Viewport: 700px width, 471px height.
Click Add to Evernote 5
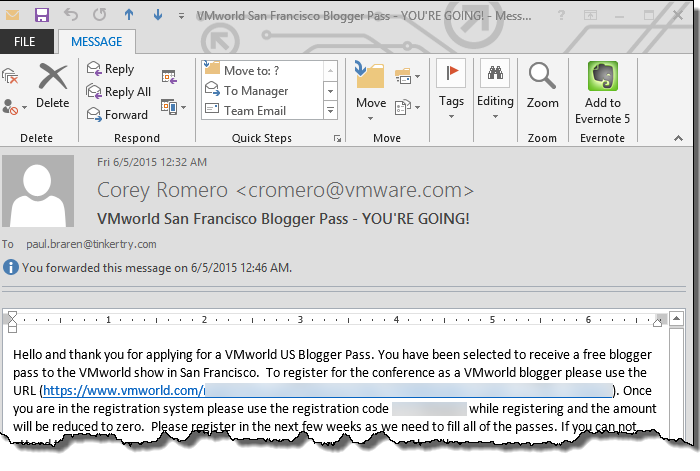[603, 92]
